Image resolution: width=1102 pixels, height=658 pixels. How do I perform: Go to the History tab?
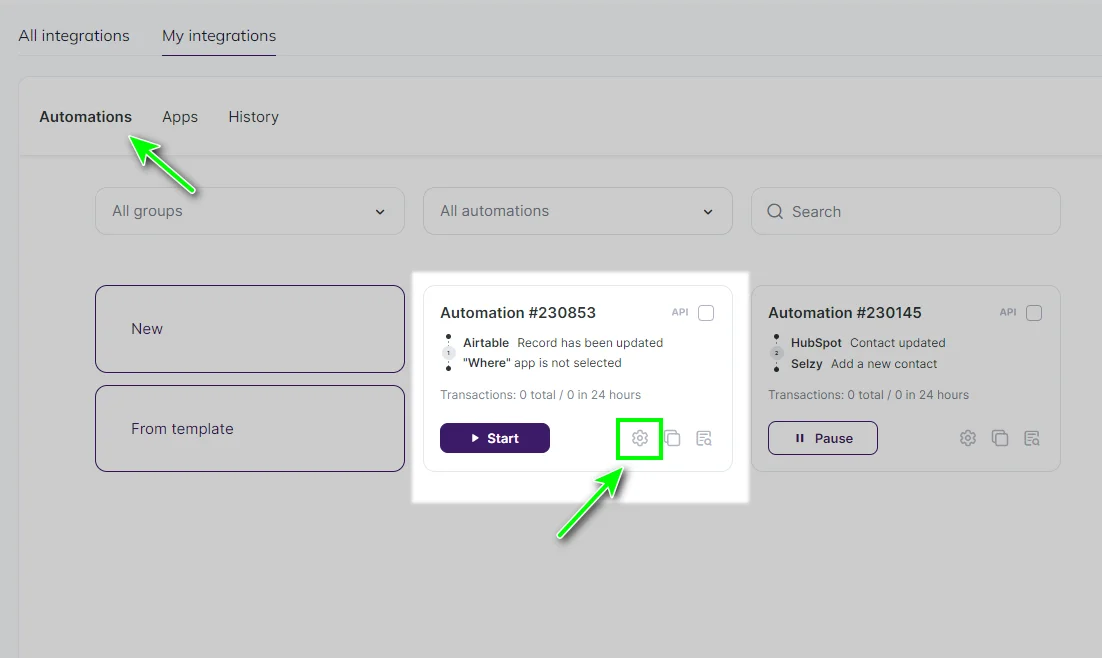click(253, 117)
